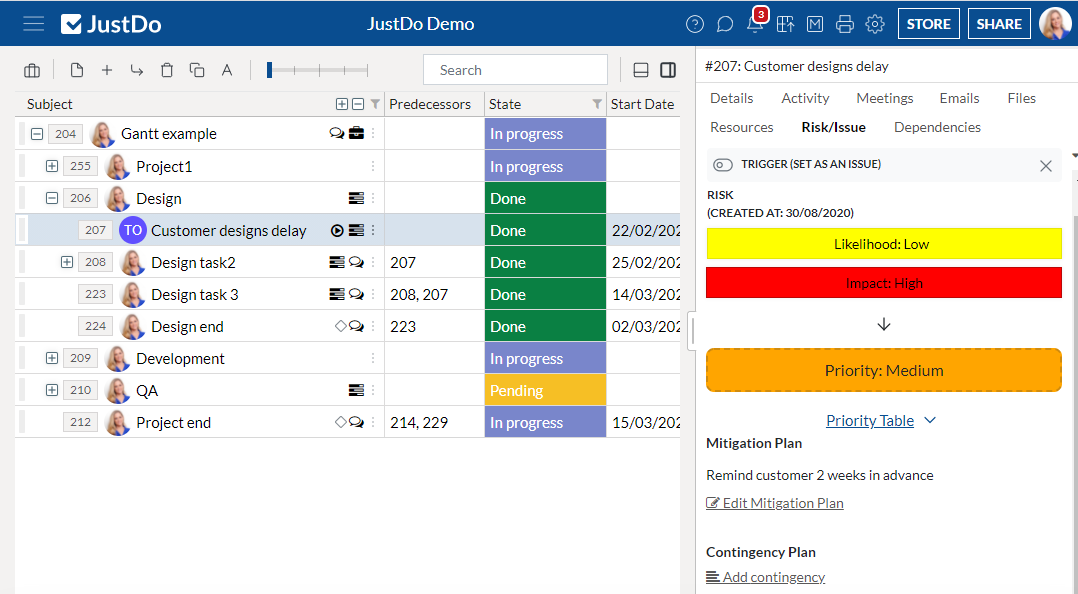
Task: Select the Design task 3 row subject
Action: point(195,294)
